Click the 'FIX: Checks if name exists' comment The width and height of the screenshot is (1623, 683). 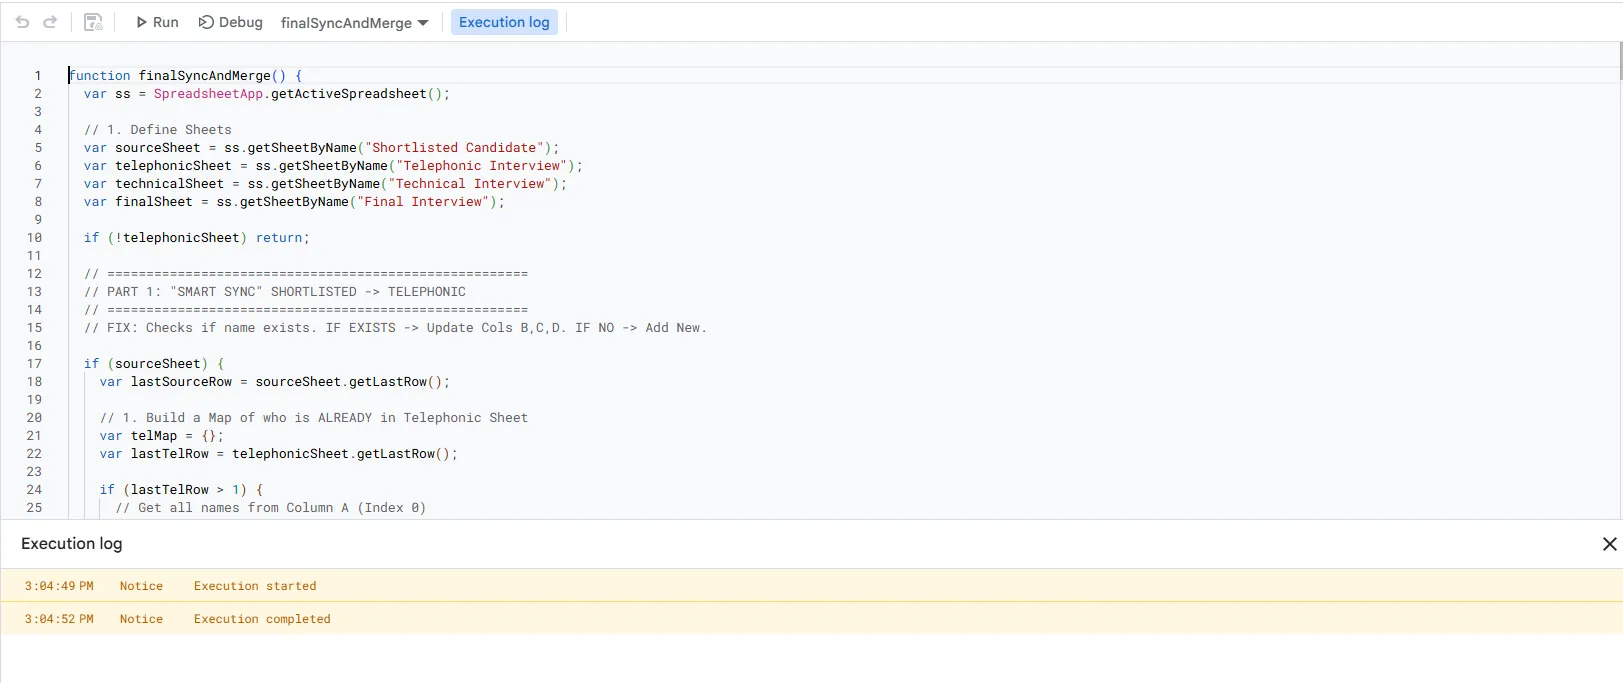point(395,328)
